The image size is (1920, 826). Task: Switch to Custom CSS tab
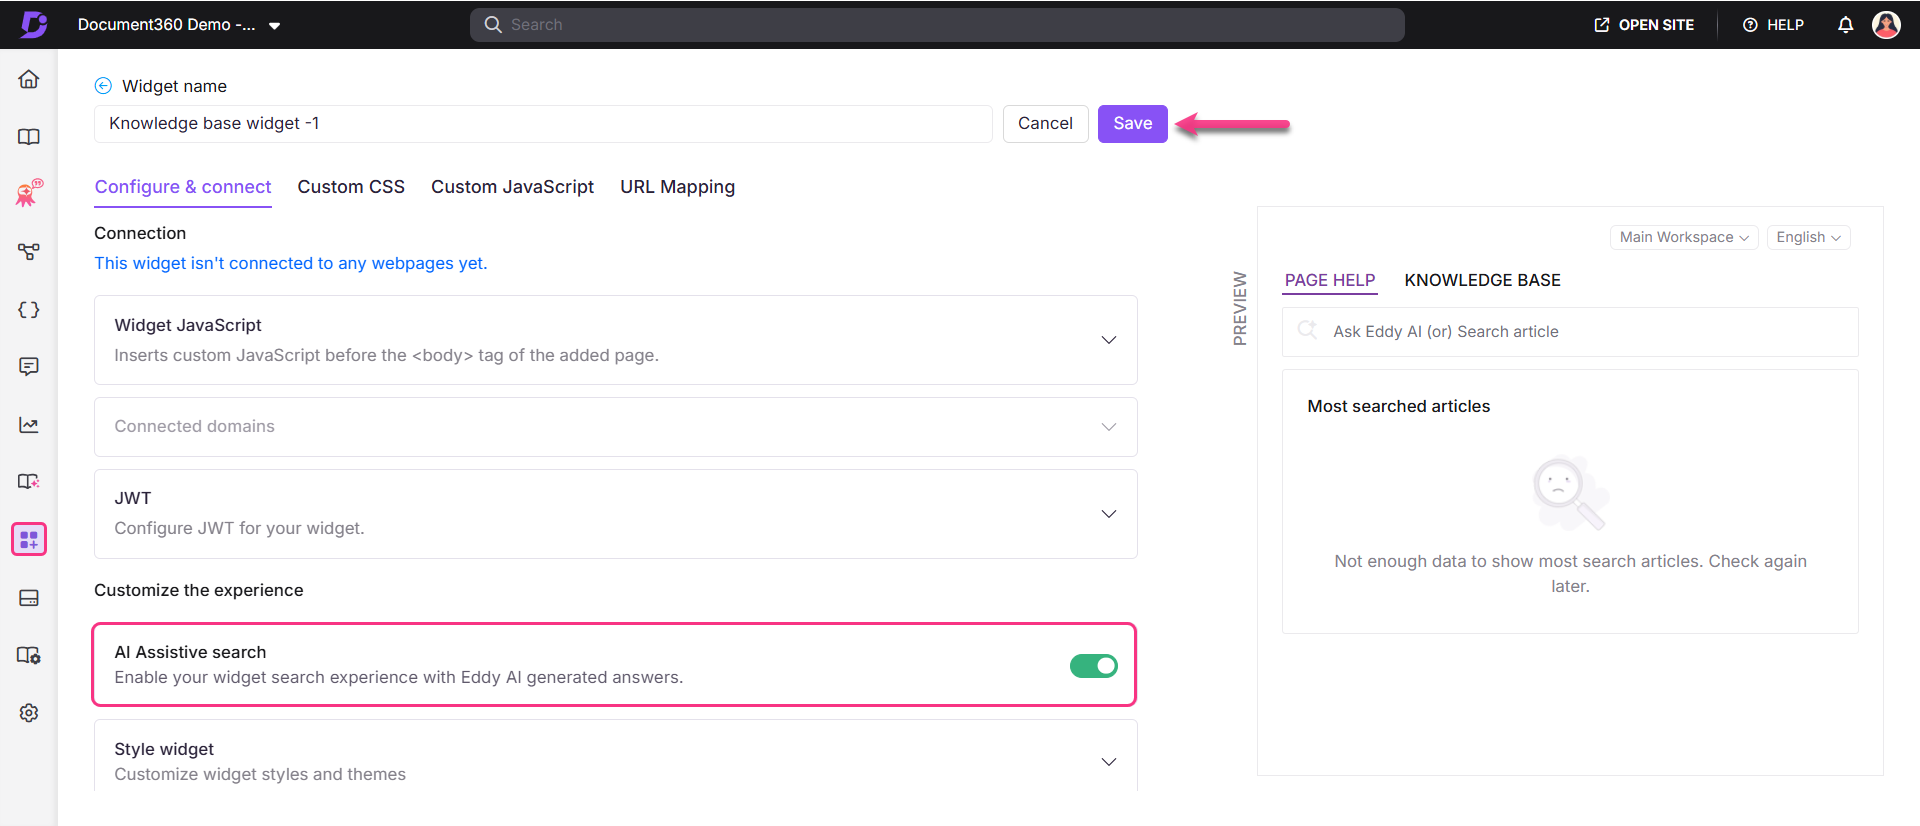[x=351, y=187]
